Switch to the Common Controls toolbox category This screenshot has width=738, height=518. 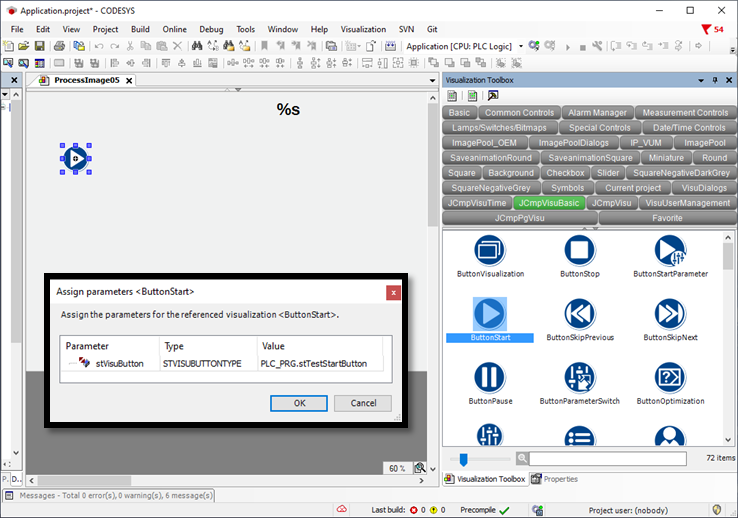pyautogui.click(x=519, y=113)
